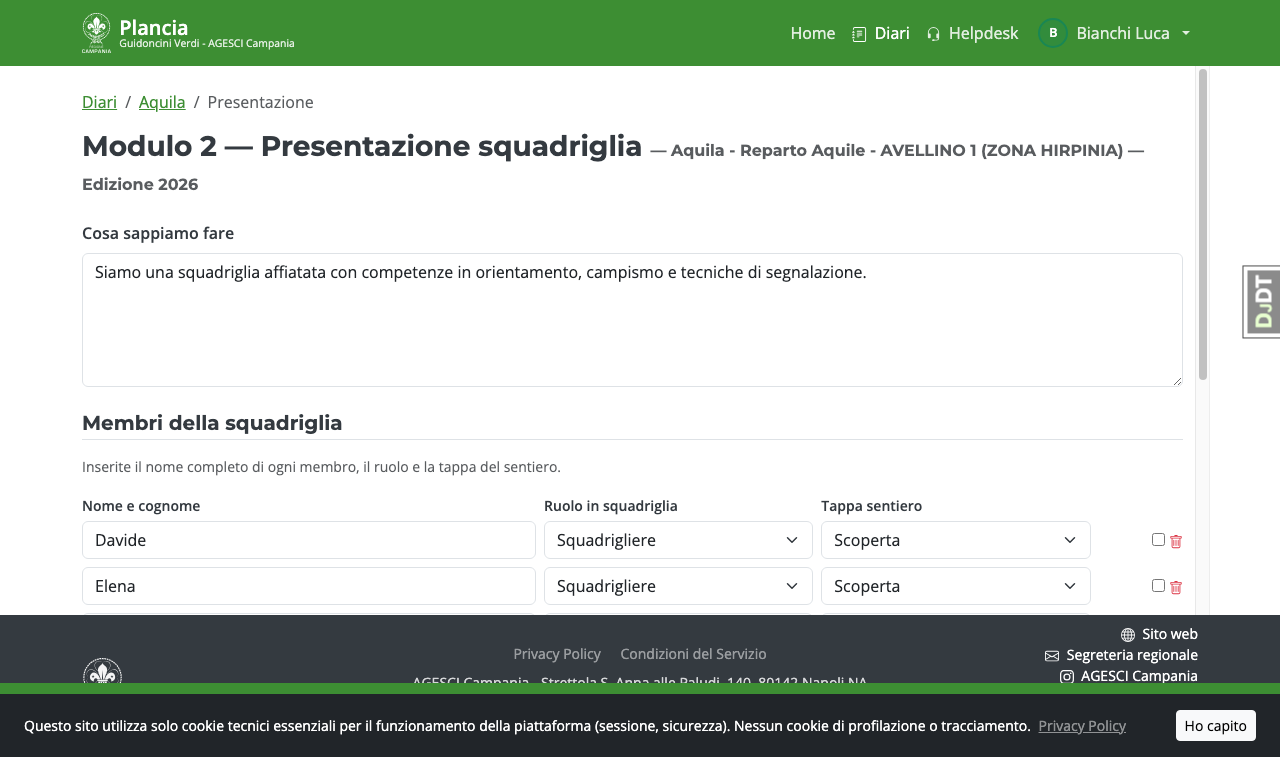Open the Diari navbar item
1280x757 pixels.
pos(881,33)
